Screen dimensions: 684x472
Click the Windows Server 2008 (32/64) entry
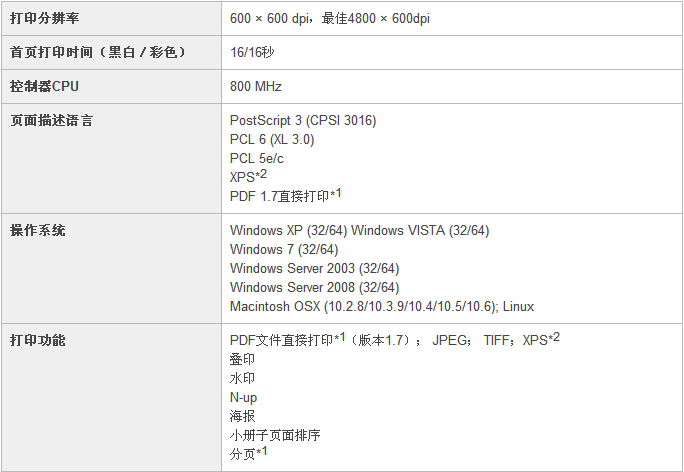314,287
